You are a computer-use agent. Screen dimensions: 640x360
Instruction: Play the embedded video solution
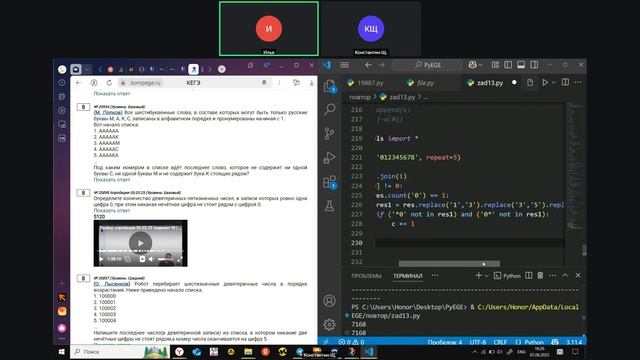pos(140,243)
